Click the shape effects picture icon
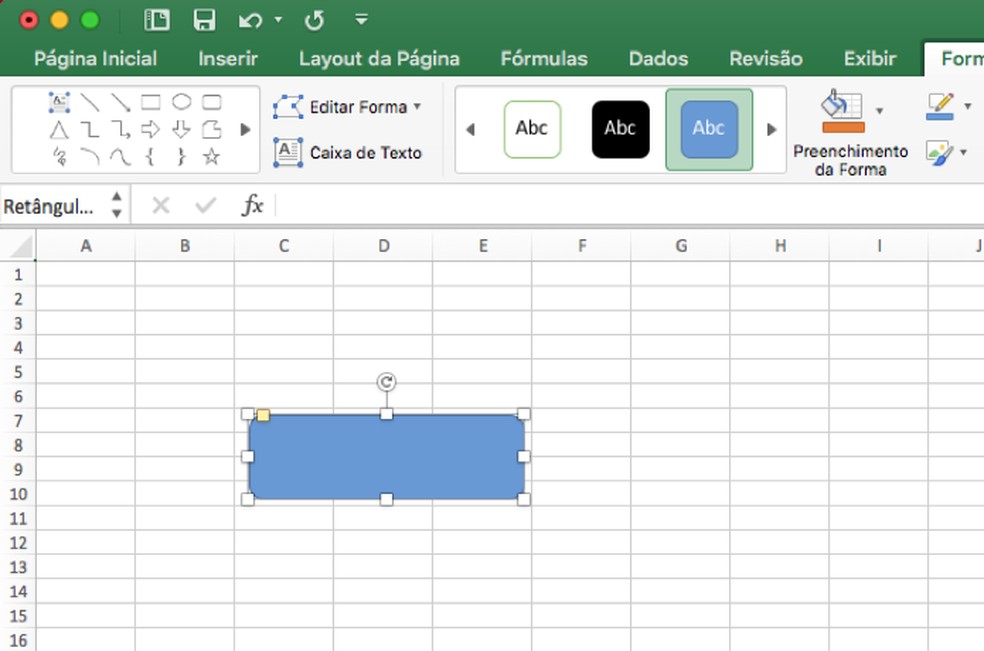 (x=939, y=153)
